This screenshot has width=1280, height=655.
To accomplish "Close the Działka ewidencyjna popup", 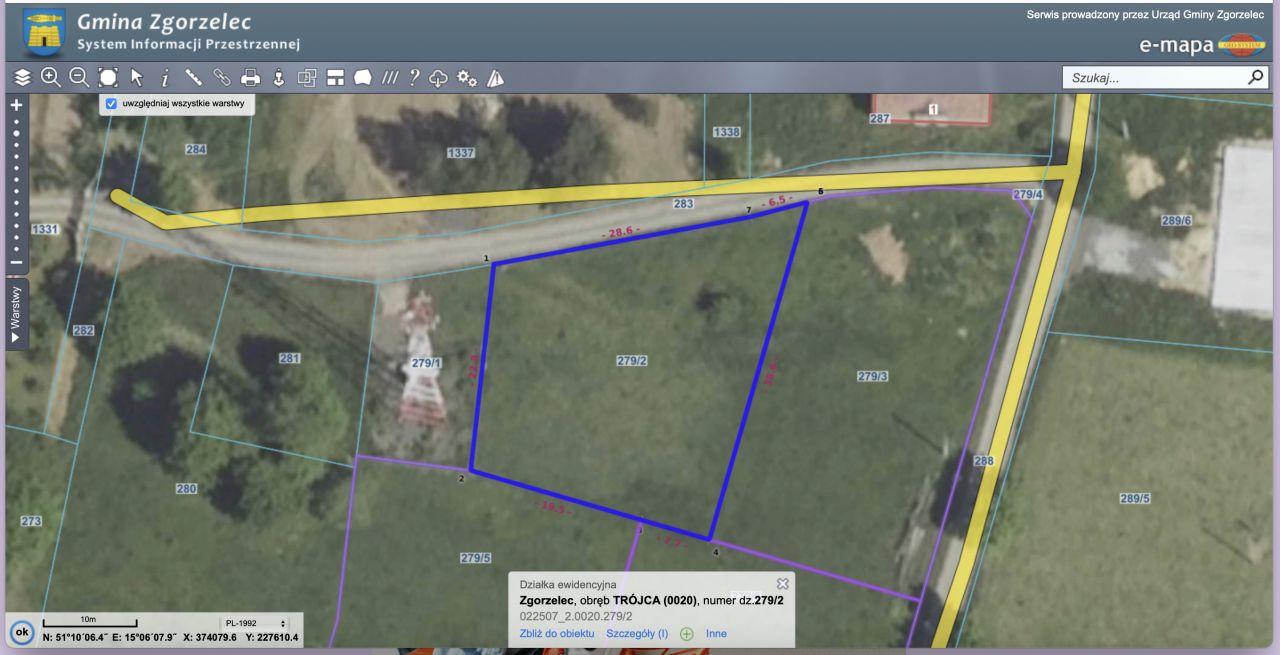I will [x=783, y=583].
